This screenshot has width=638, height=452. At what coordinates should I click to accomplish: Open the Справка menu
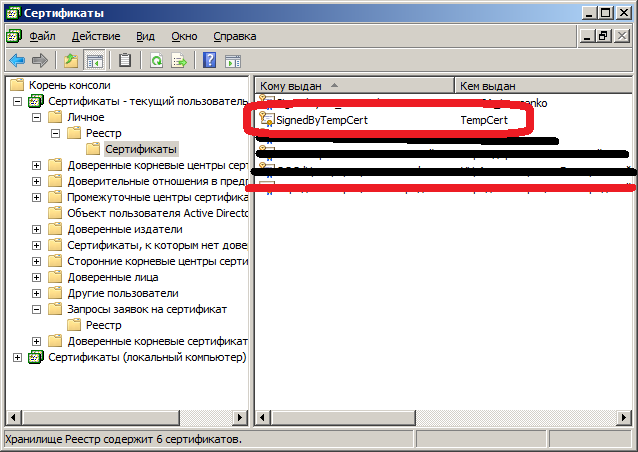235,36
